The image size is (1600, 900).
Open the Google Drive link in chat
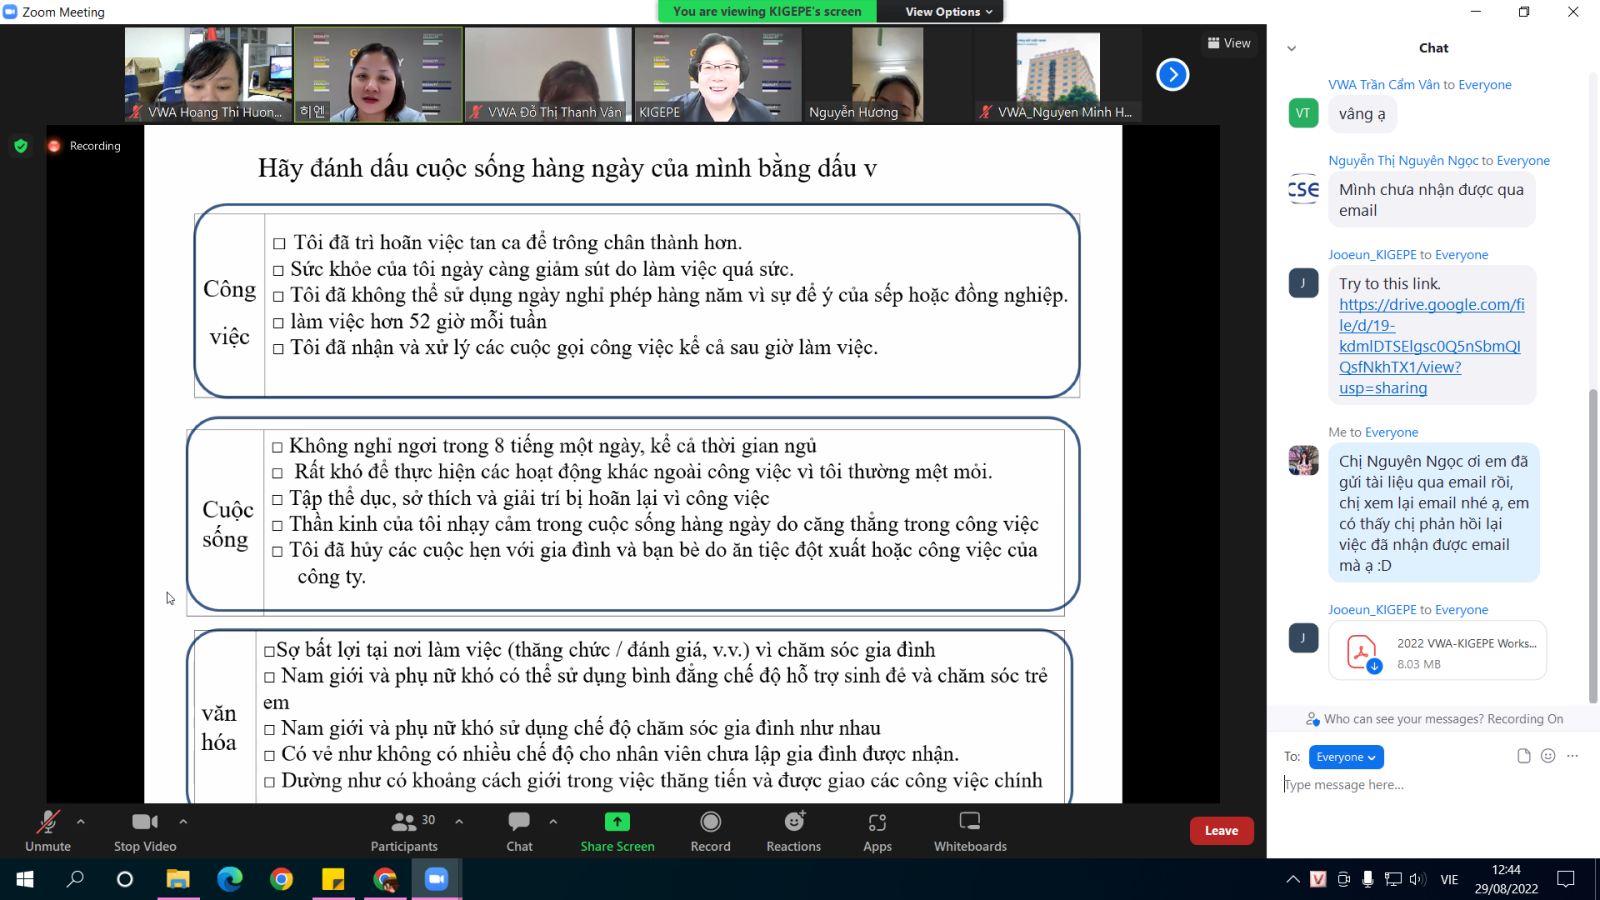tap(1431, 346)
